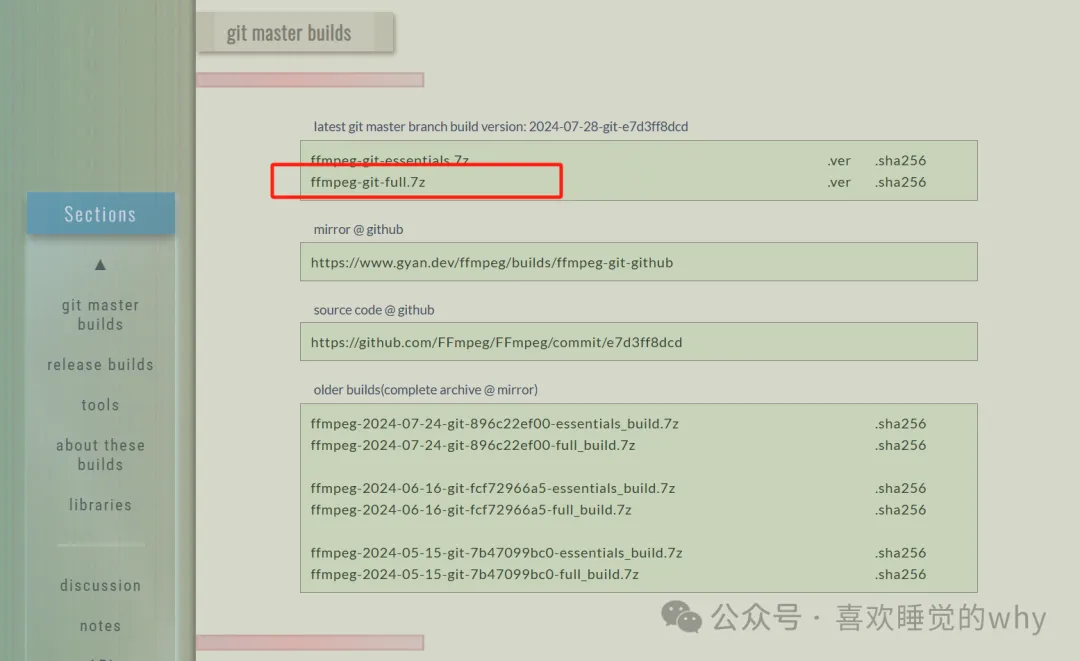
Task: Download 2024-06-16 fcf72966a5 full_build.7z
Action: pos(471,510)
